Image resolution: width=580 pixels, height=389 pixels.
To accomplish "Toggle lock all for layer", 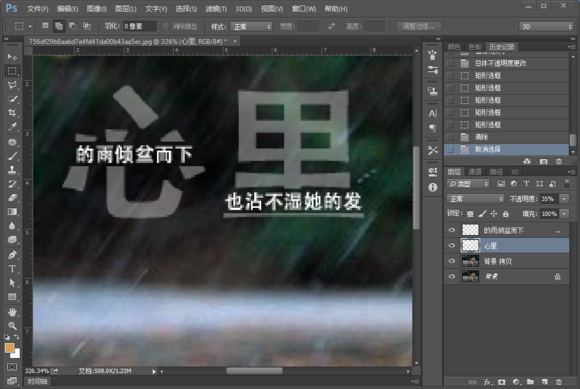I will point(506,214).
